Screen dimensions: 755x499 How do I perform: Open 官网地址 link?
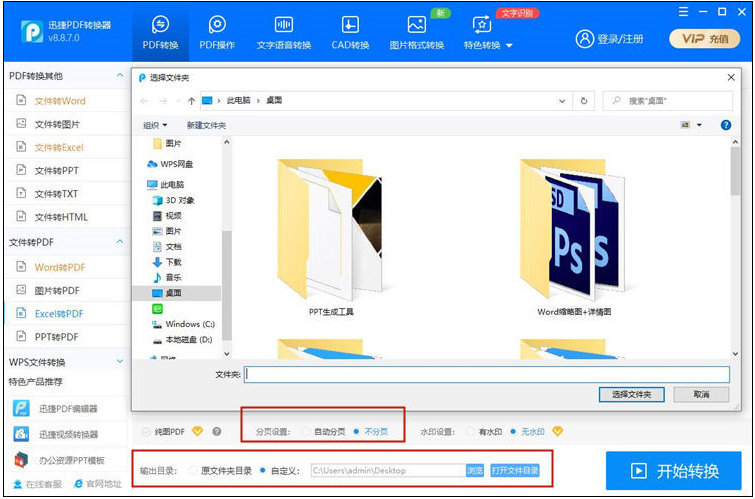coord(98,484)
